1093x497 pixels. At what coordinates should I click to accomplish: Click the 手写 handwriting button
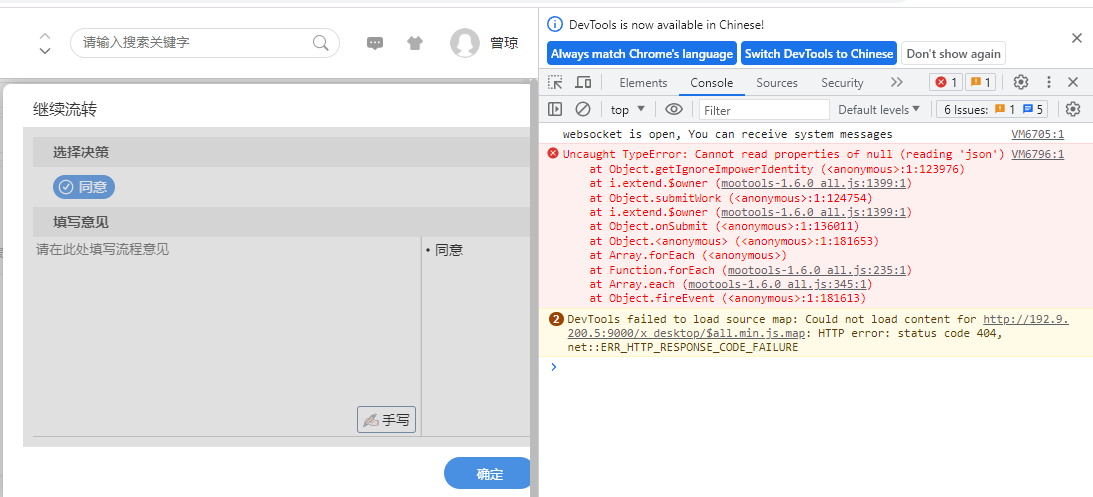(x=387, y=420)
